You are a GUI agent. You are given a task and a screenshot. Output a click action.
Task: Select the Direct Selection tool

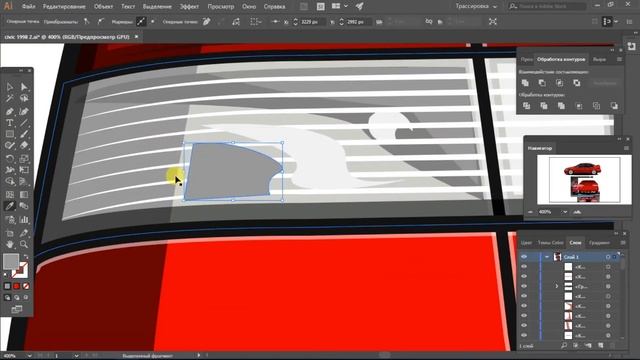pyautogui.click(x=24, y=87)
